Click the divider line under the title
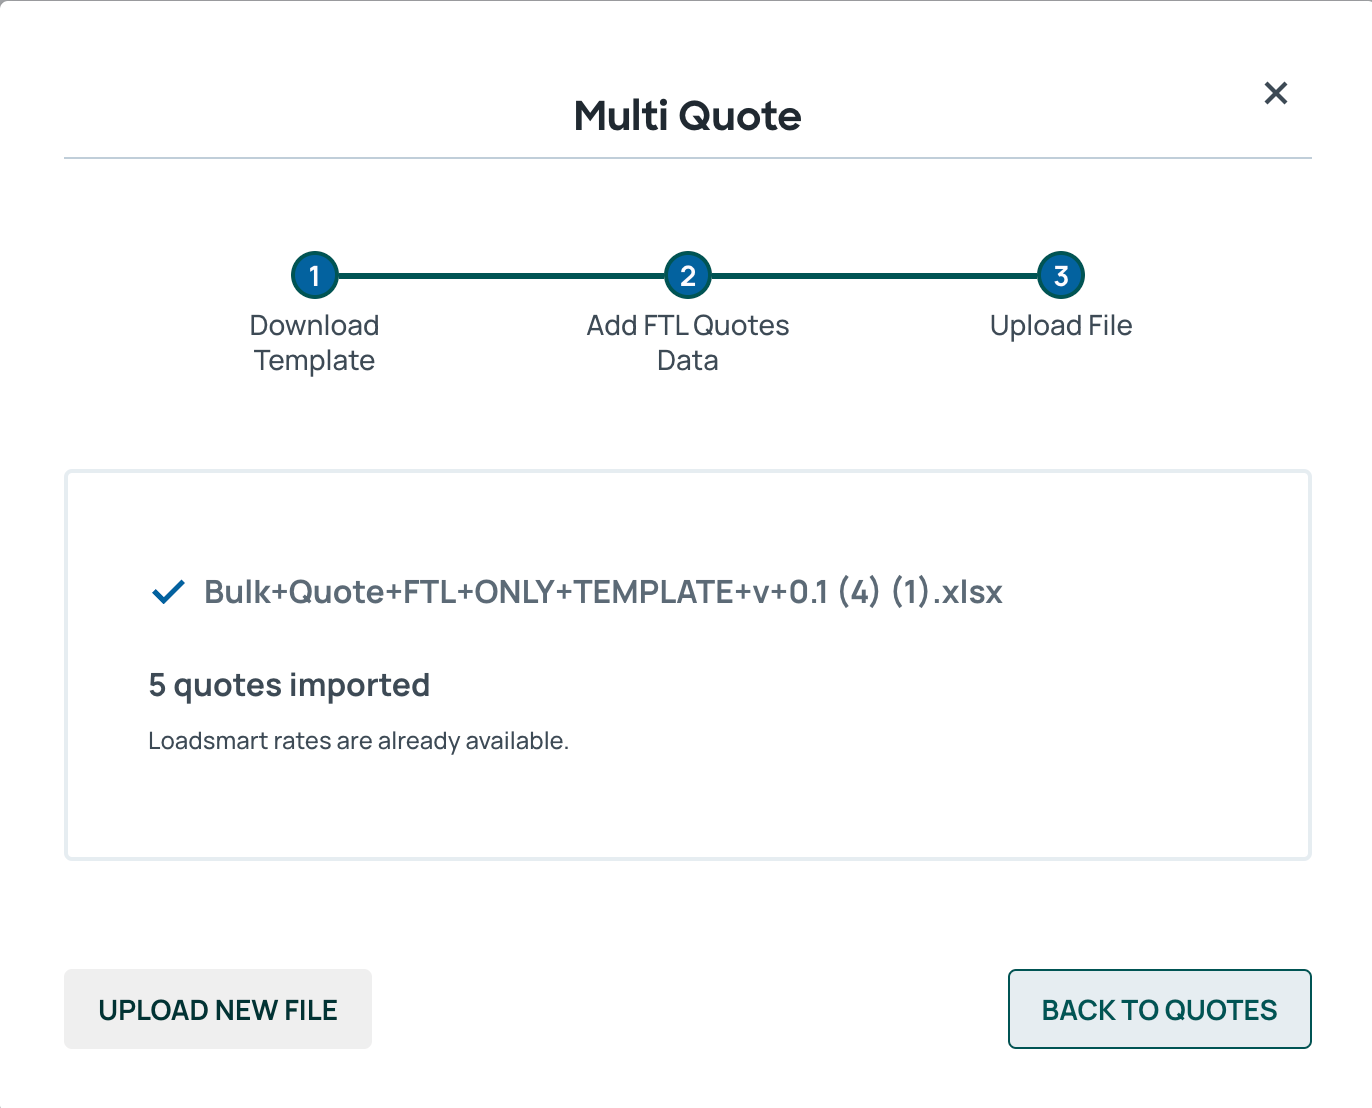 (687, 158)
